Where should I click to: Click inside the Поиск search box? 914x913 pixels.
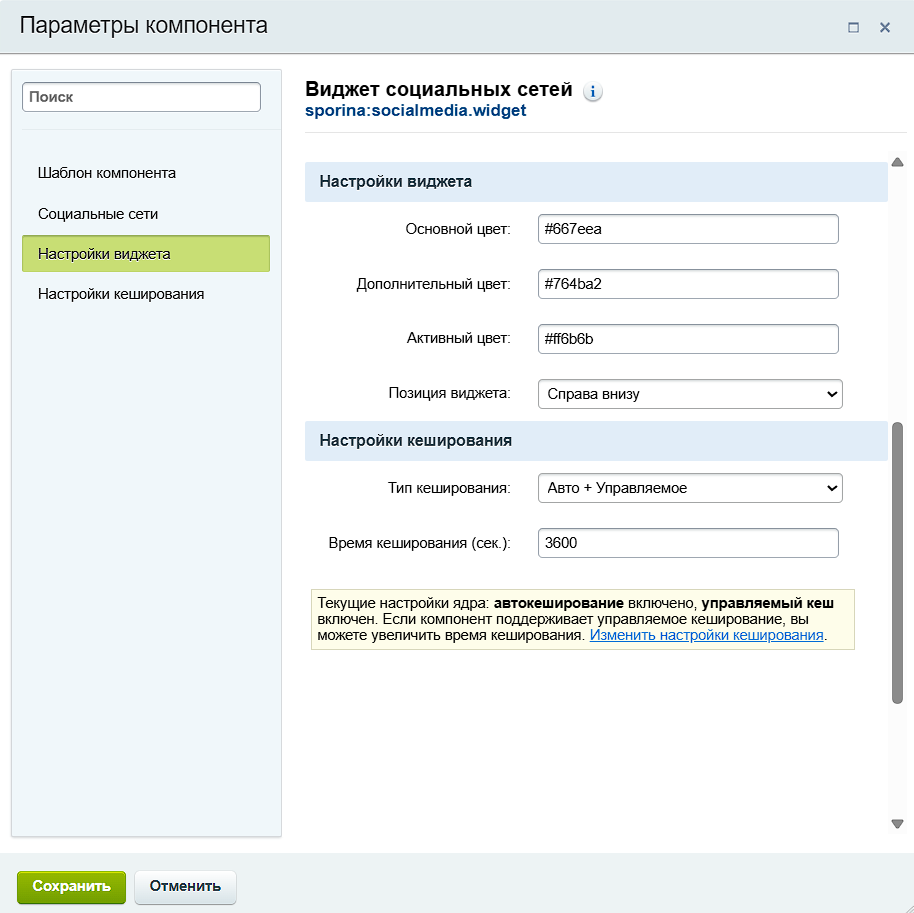[x=140, y=96]
